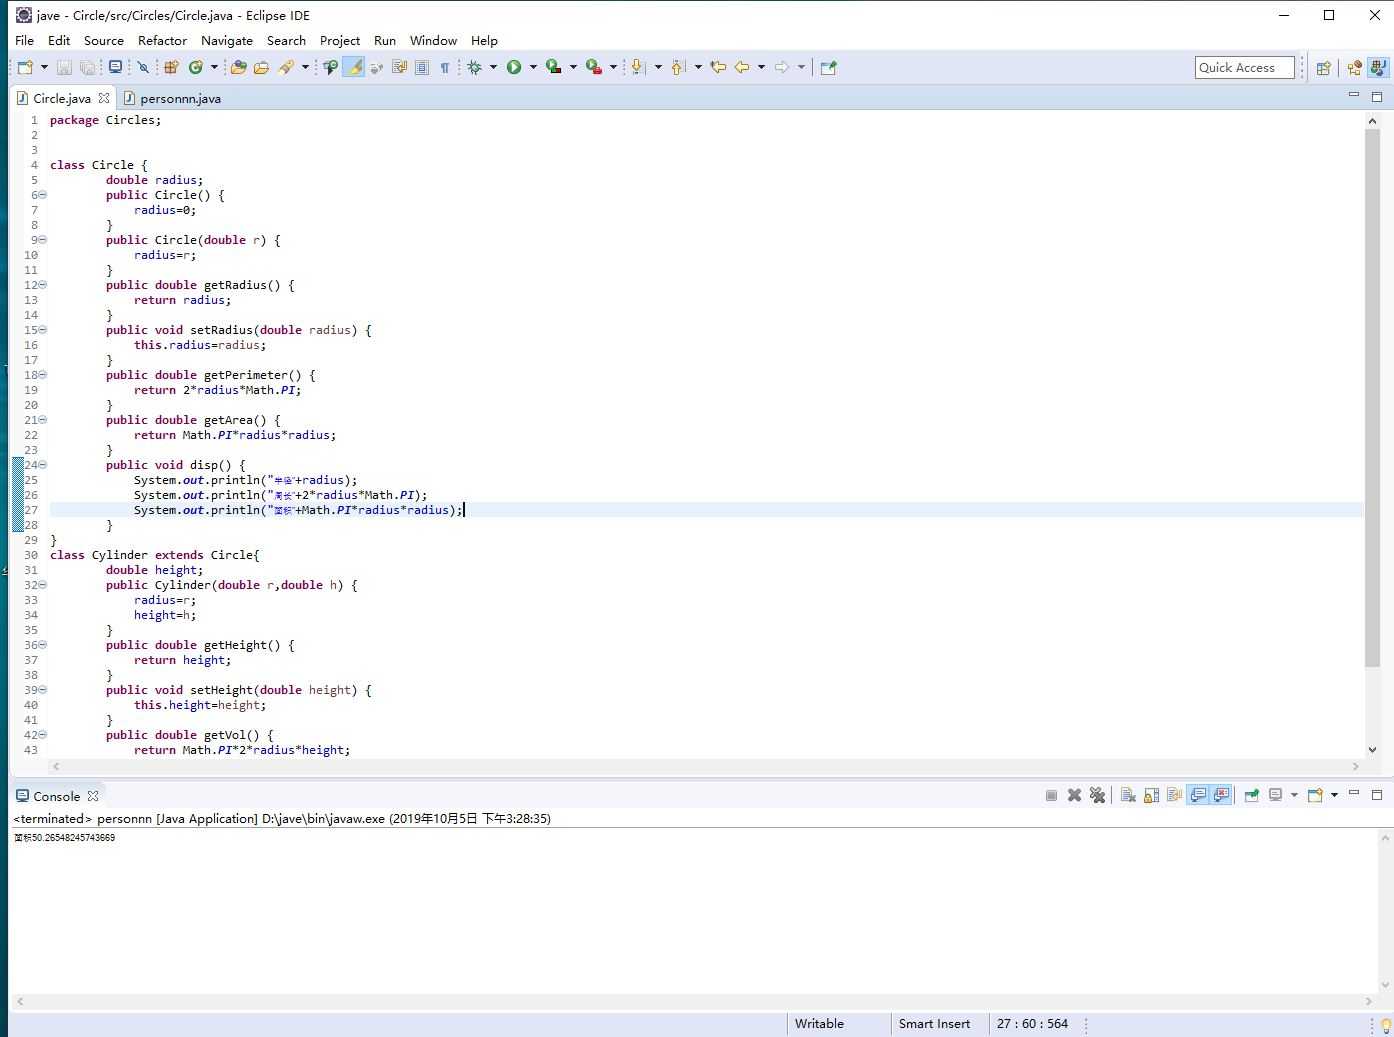Collapse getRadius method fold at line 12
This screenshot has width=1394, height=1037.
click(x=42, y=284)
